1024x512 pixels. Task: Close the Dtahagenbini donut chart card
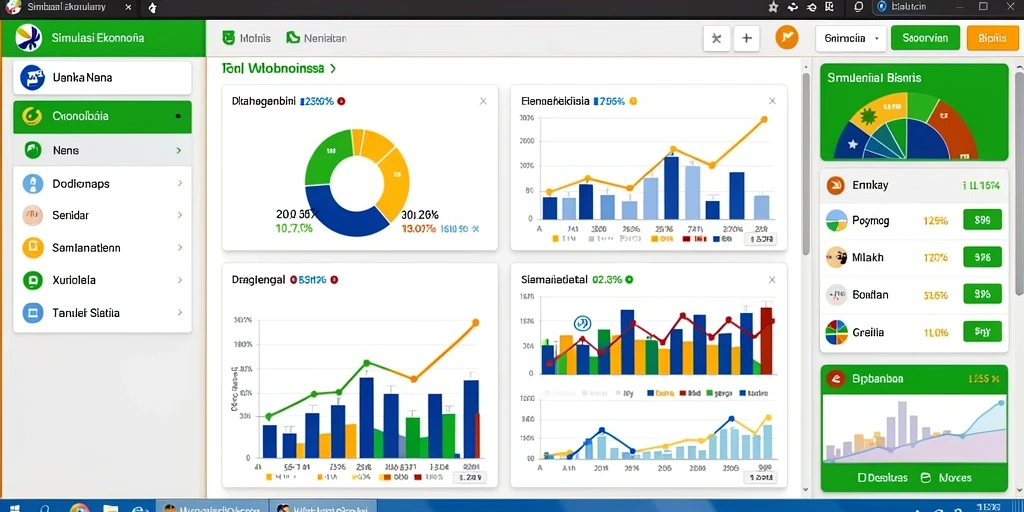483,101
